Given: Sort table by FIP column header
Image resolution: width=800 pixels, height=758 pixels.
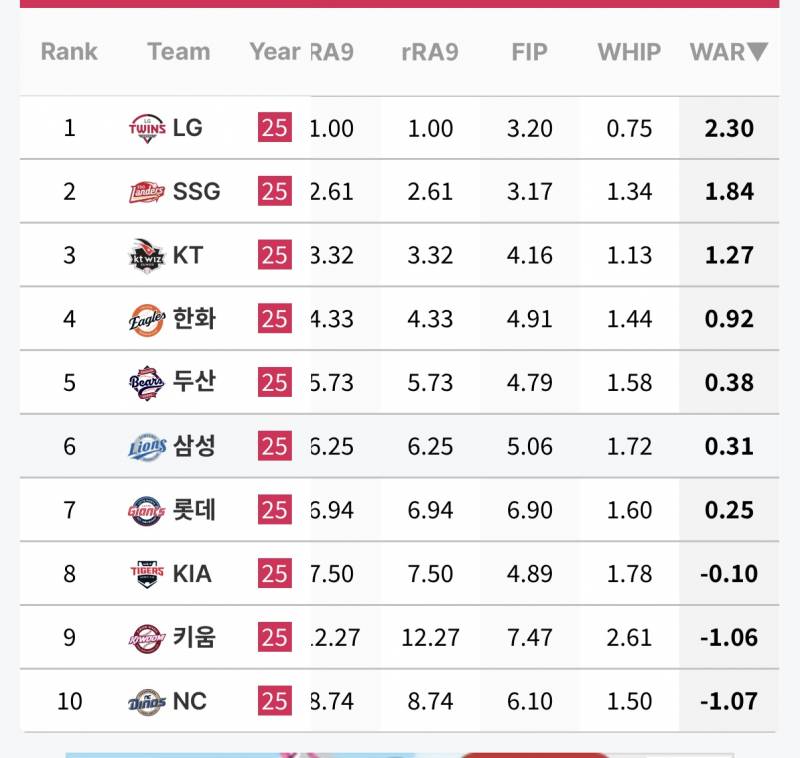Looking at the screenshot, I should click(530, 52).
